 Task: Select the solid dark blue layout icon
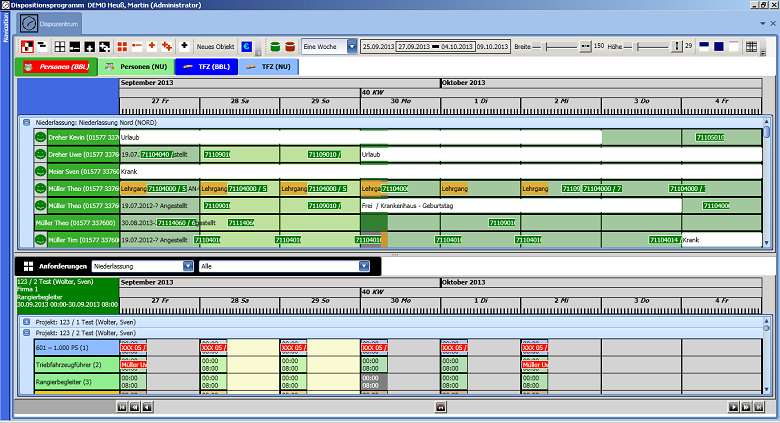pos(719,46)
